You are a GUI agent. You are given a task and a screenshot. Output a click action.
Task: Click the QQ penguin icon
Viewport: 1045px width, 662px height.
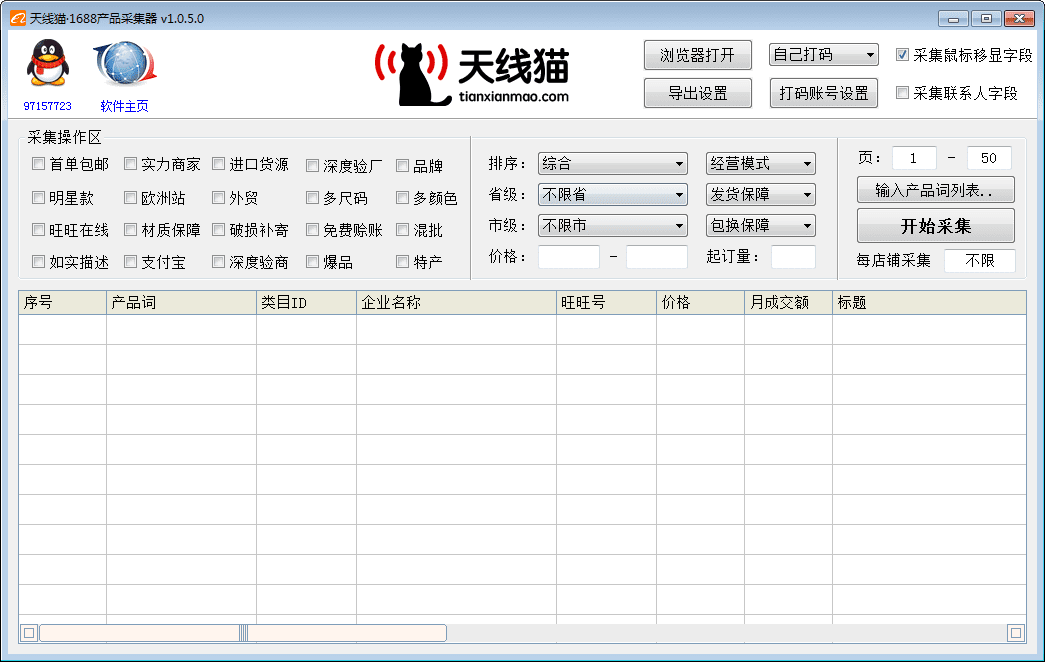click(x=47, y=63)
